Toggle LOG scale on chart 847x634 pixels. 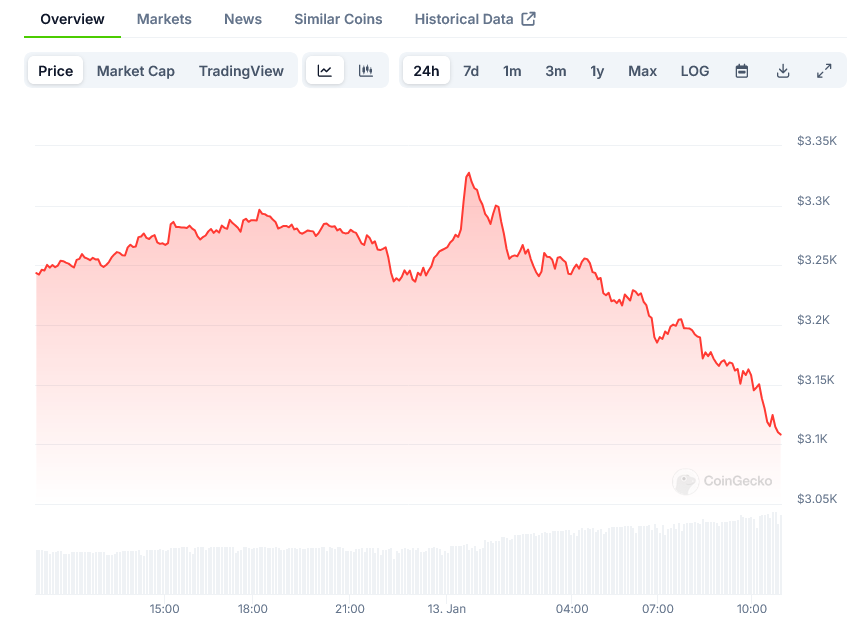tap(695, 71)
